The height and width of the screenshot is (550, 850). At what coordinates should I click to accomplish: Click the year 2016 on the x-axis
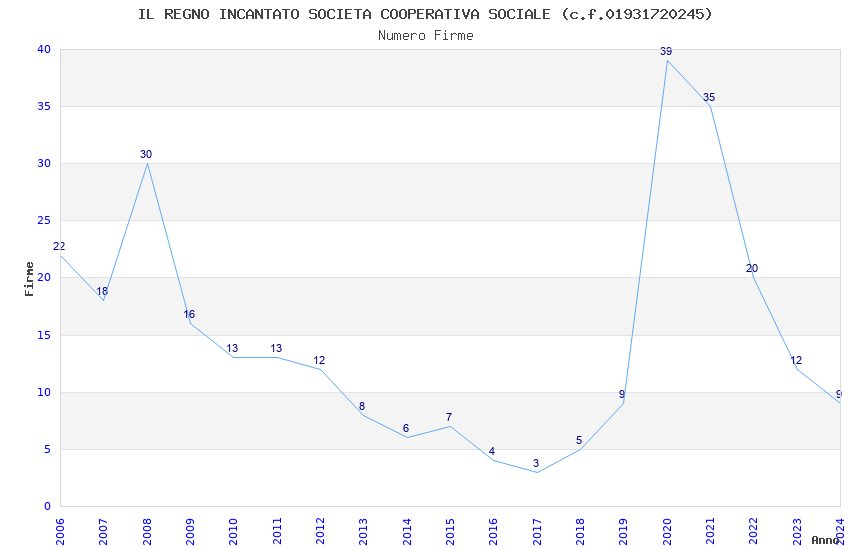click(493, 531)
